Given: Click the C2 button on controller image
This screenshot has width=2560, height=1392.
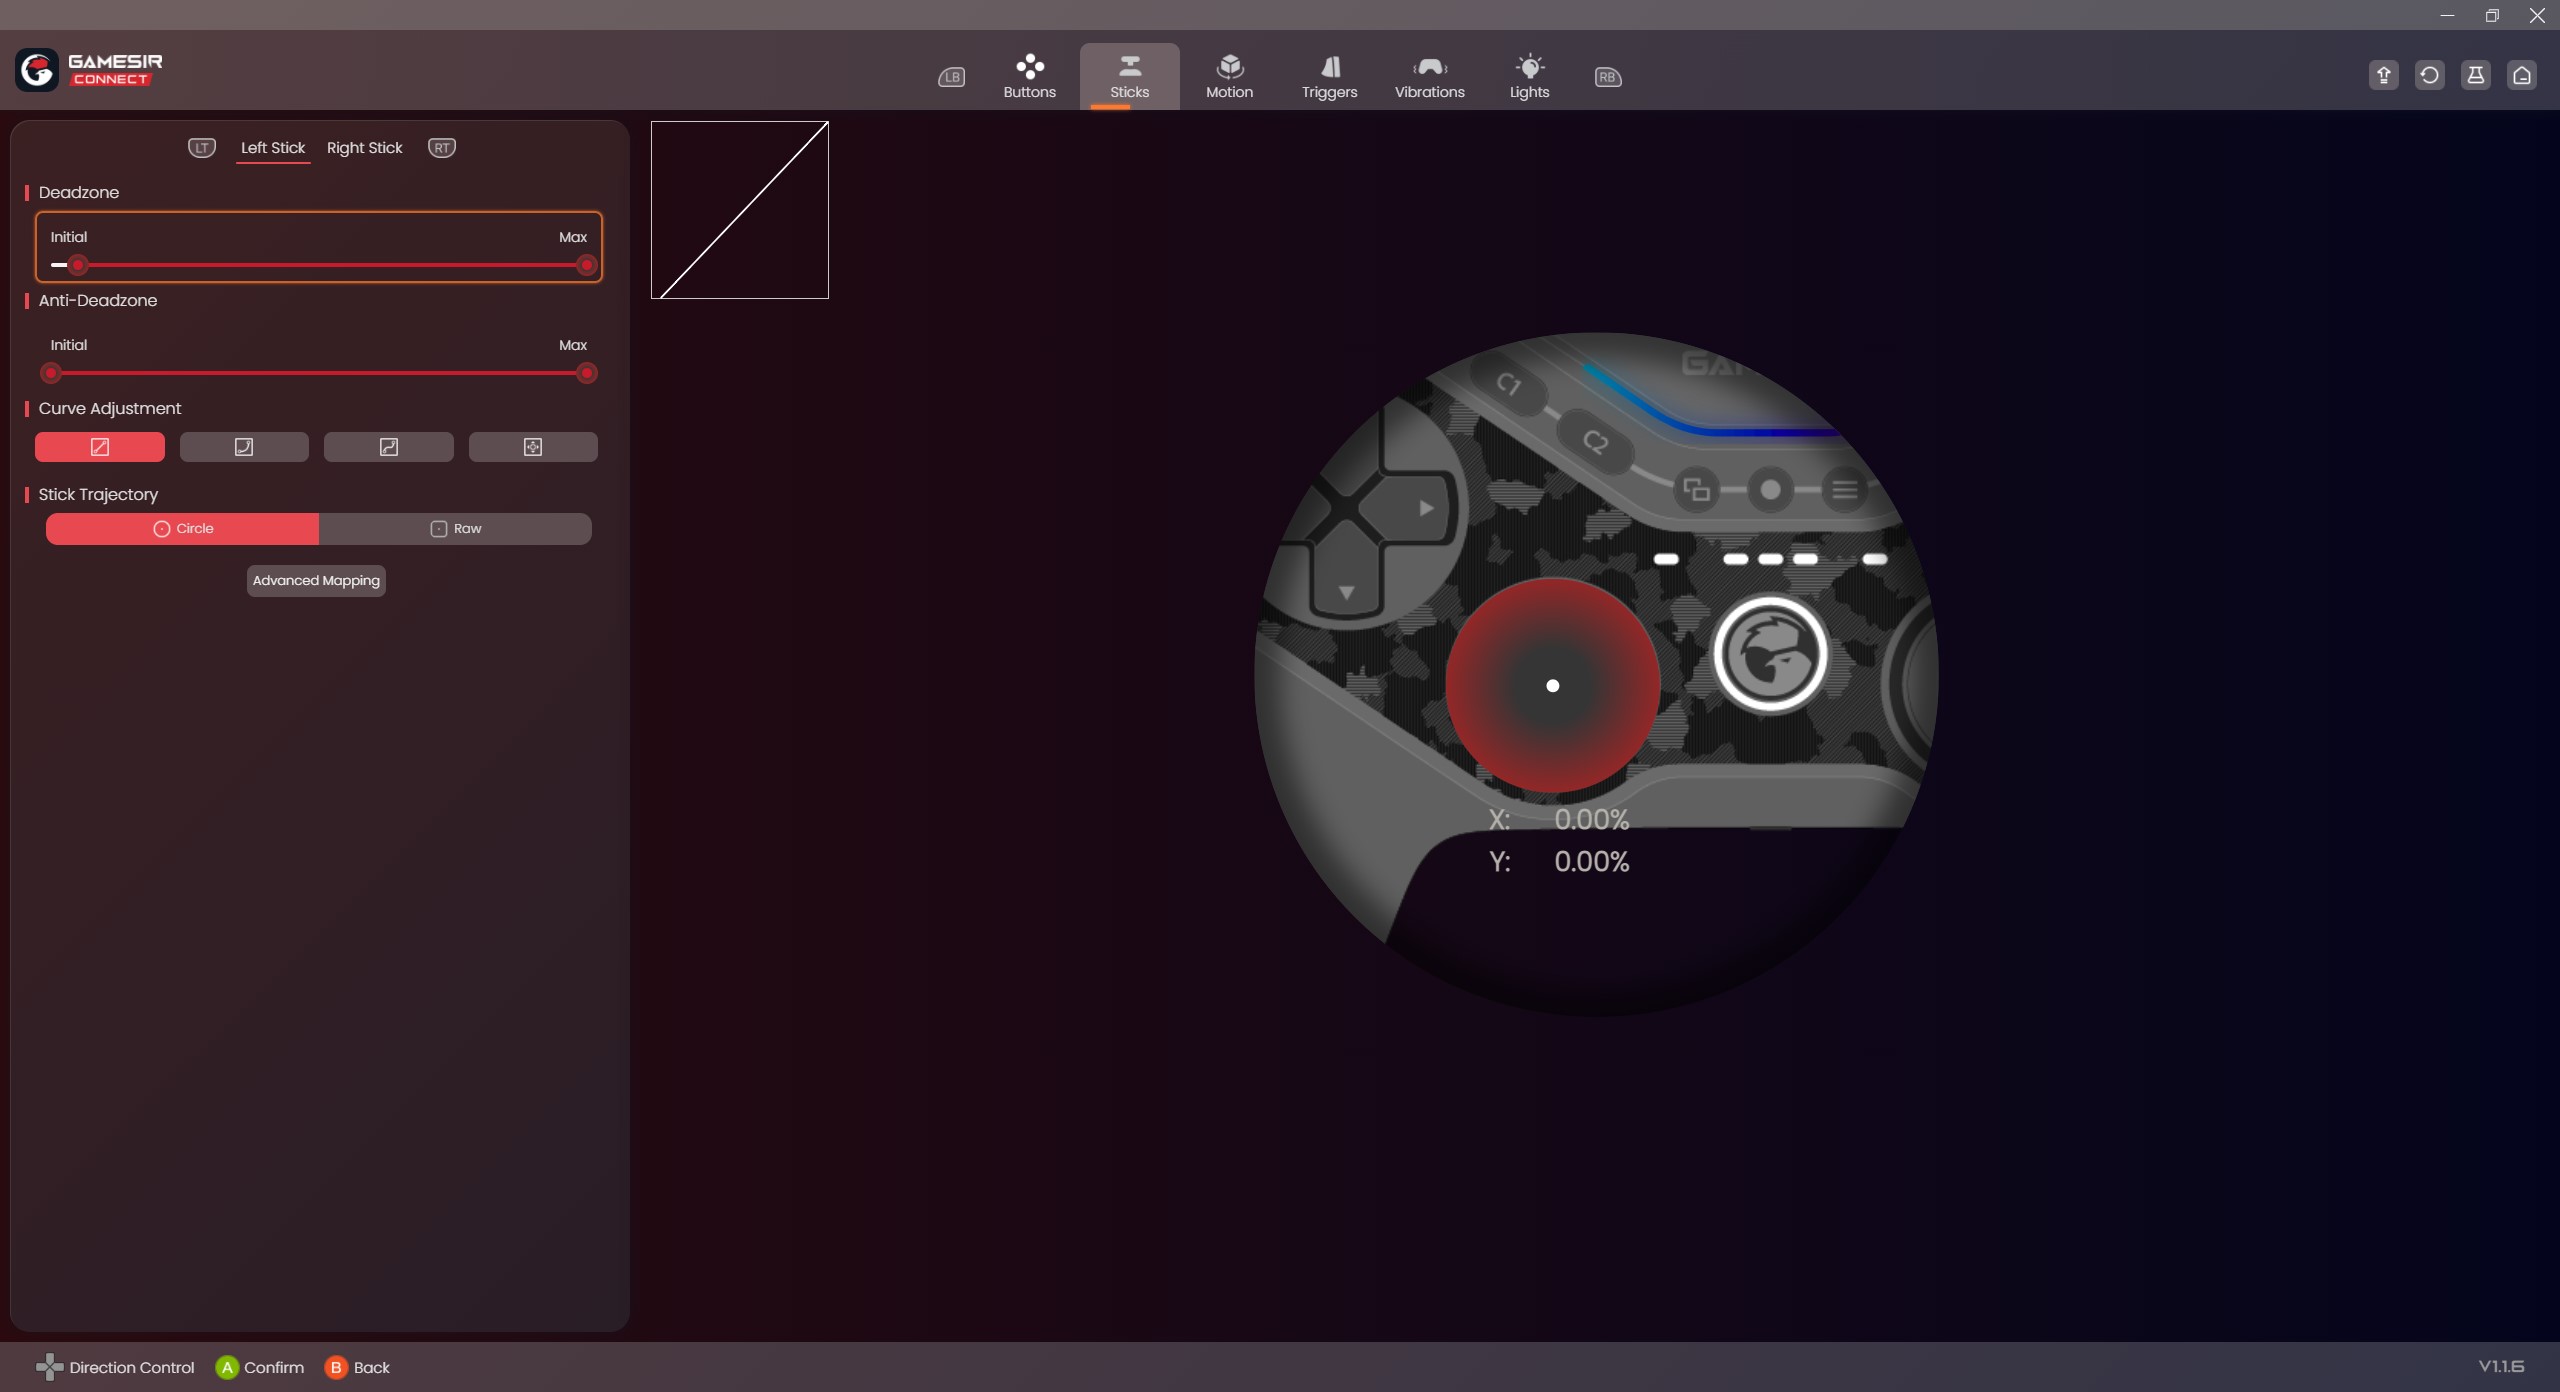Looking at the screenshot, I should (1595, 442).
